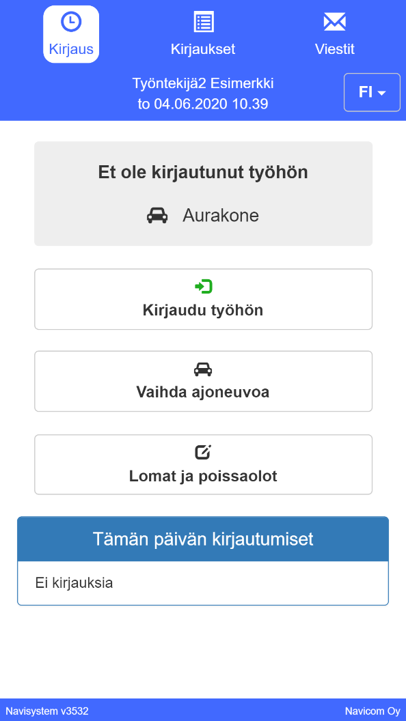Open Lomat ja poissaolot
The image size is (406, 721).
click(x=203, y=464)
